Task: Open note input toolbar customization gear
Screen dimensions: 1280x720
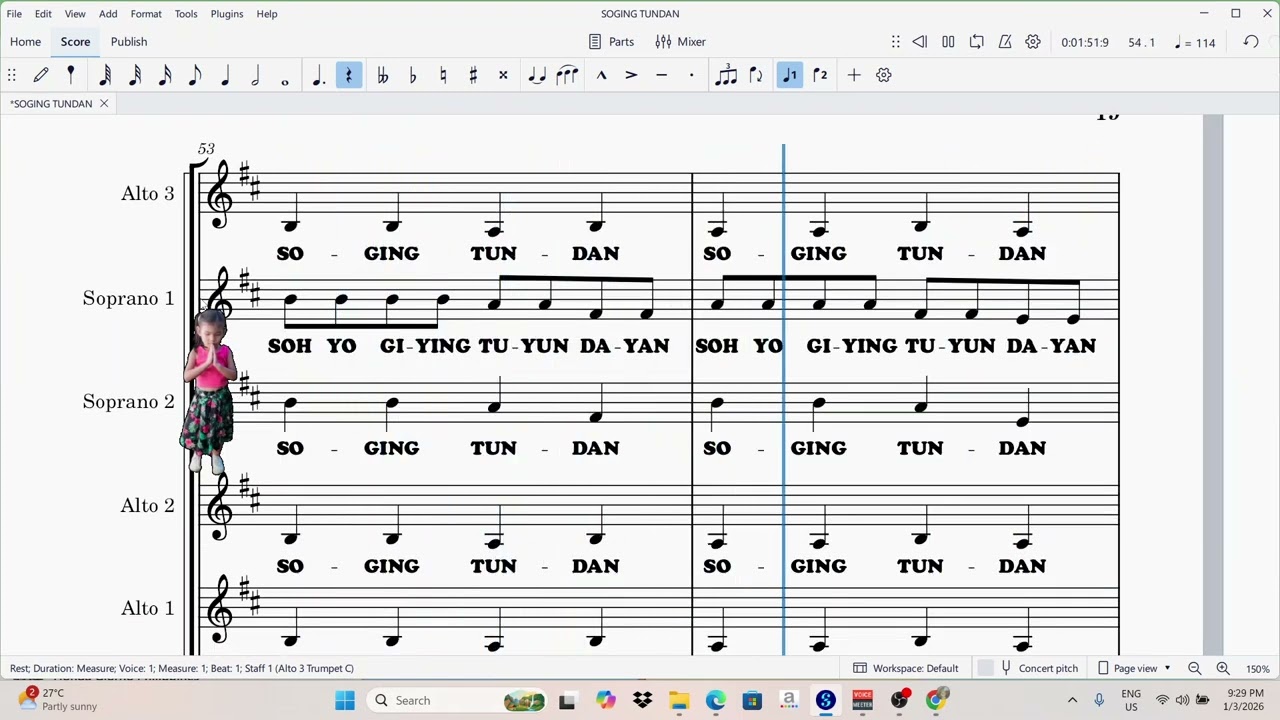Action: coord(884,75)
